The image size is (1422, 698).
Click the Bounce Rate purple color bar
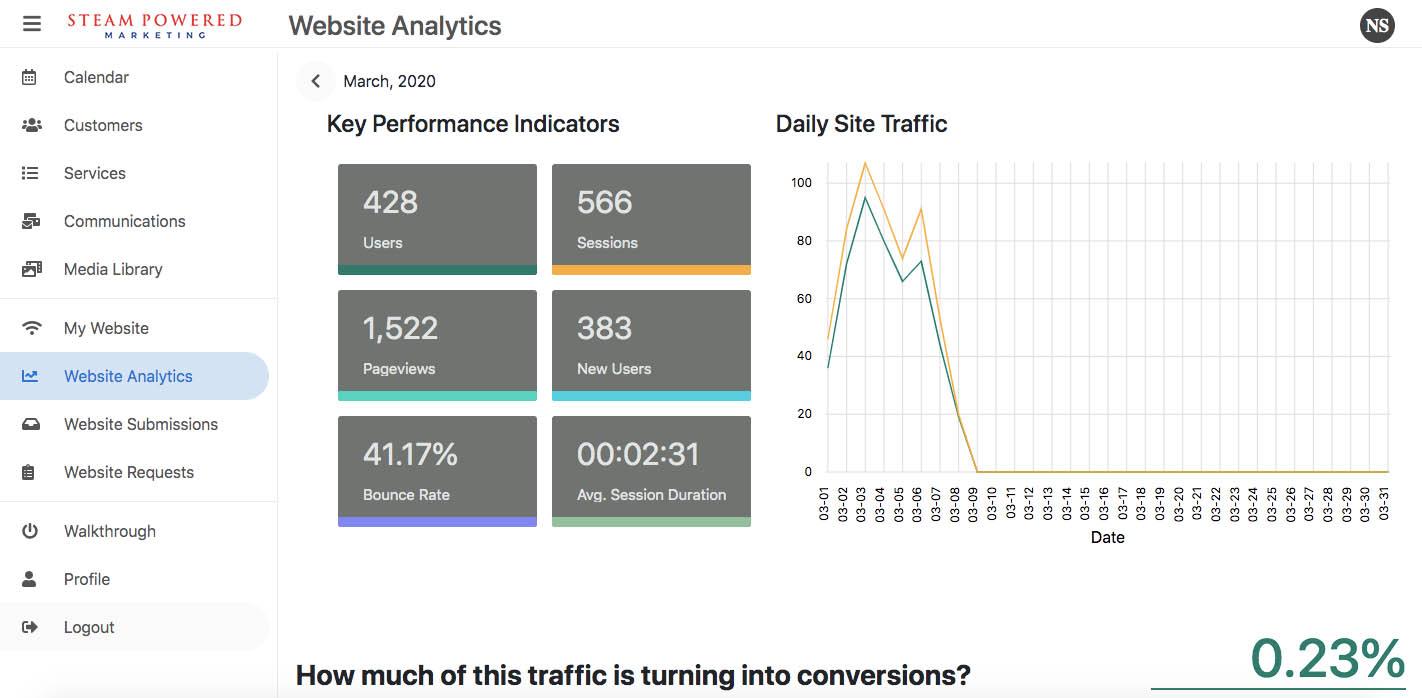(437, 521)
